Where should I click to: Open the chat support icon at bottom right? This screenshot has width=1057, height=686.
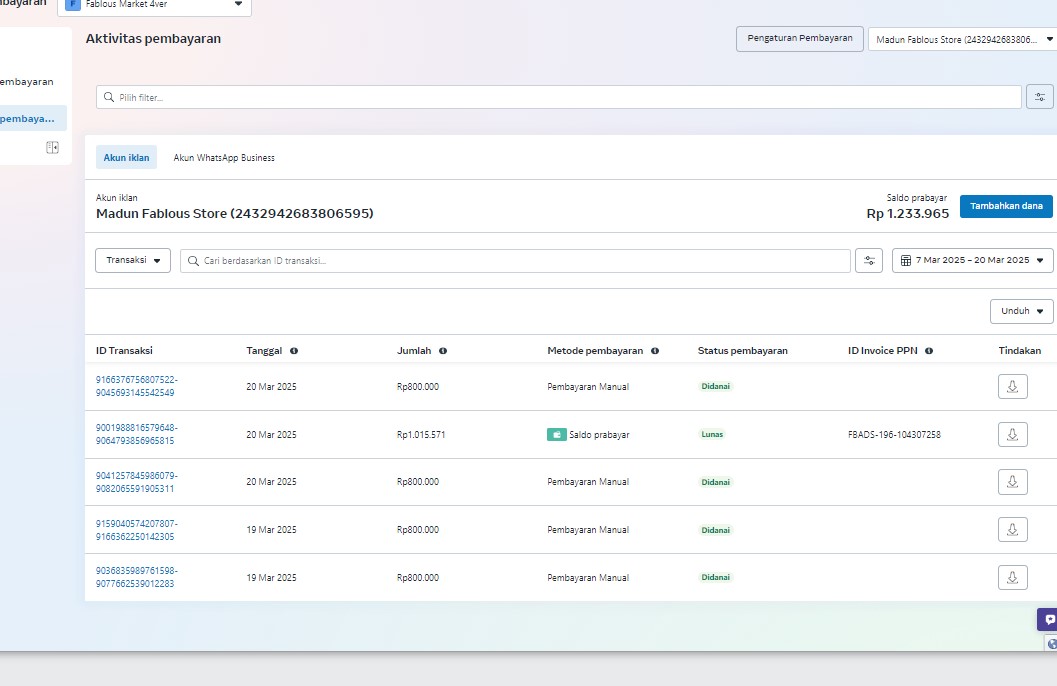point(1048,620)
